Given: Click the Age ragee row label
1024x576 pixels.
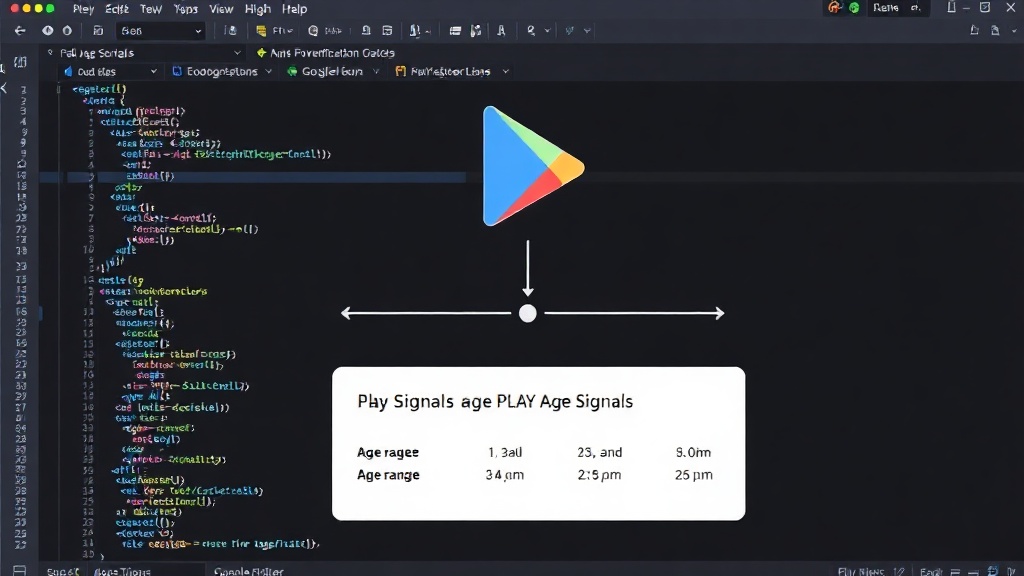Looking at the screenshot, I should pos(388,452).
